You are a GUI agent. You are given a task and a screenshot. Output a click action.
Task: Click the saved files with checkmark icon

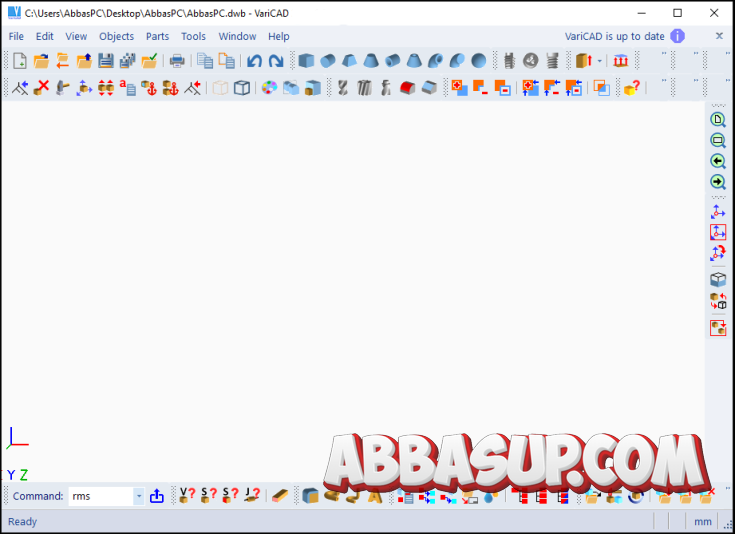149,60
